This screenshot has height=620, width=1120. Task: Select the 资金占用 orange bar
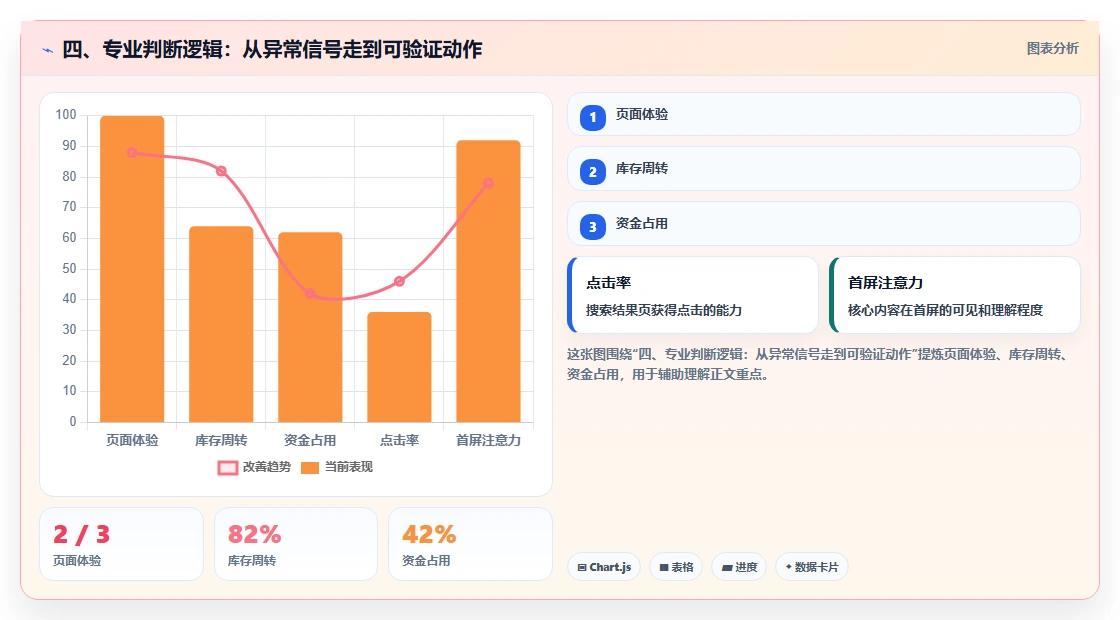pos(310,327)
